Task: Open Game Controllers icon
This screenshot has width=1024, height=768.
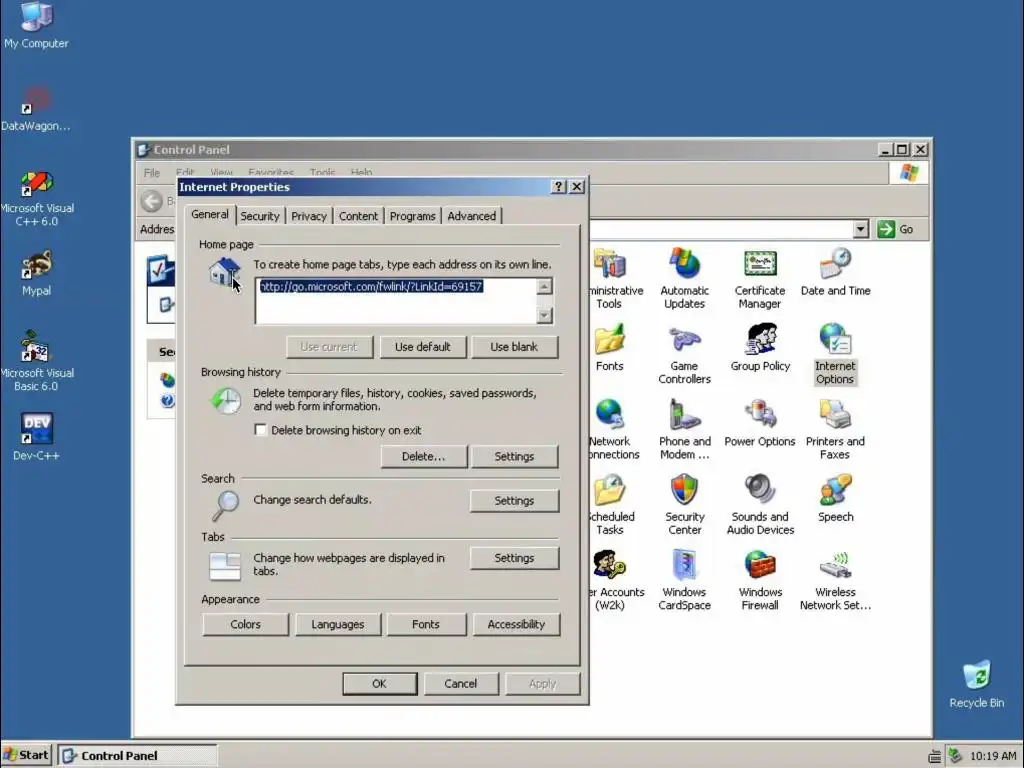Action: click(x=684, y=353)
